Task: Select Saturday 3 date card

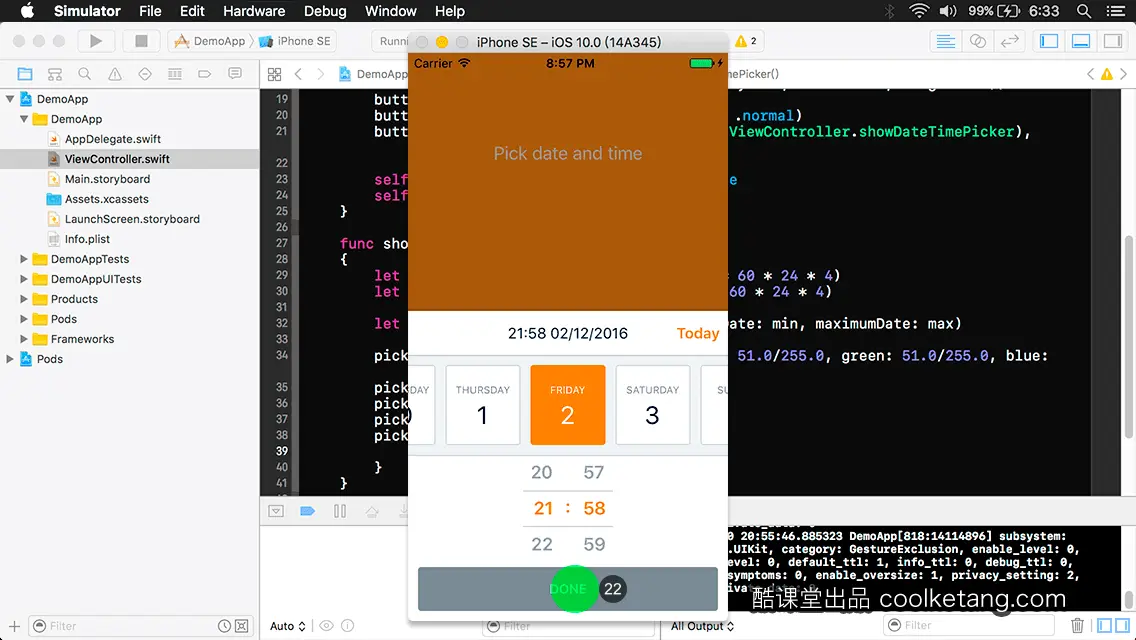Action: (x=652, y=405)
